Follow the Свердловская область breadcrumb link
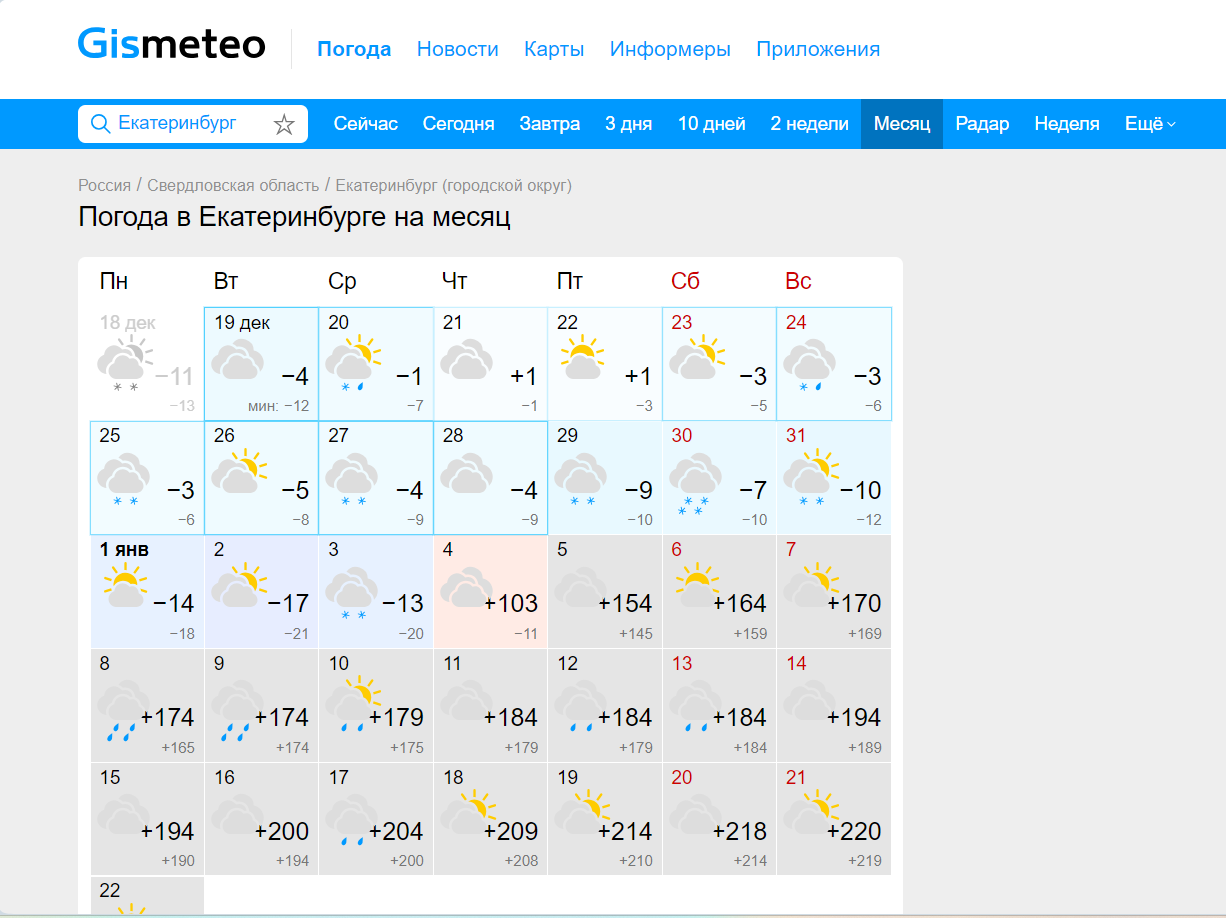Viewport: 1226px width, 918px height. pyautogui.click(x=233, y=185)
